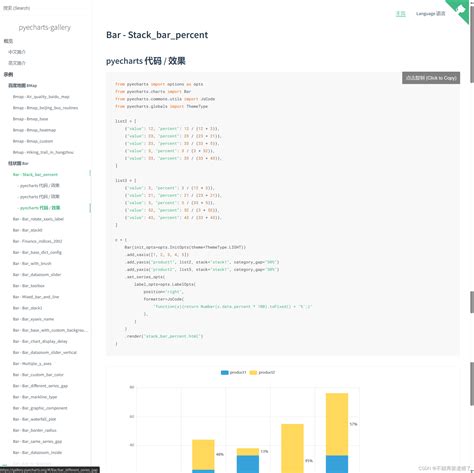Open Bar - Bar_markline_type example
The image size is (474, 473).
pos(35,397)
